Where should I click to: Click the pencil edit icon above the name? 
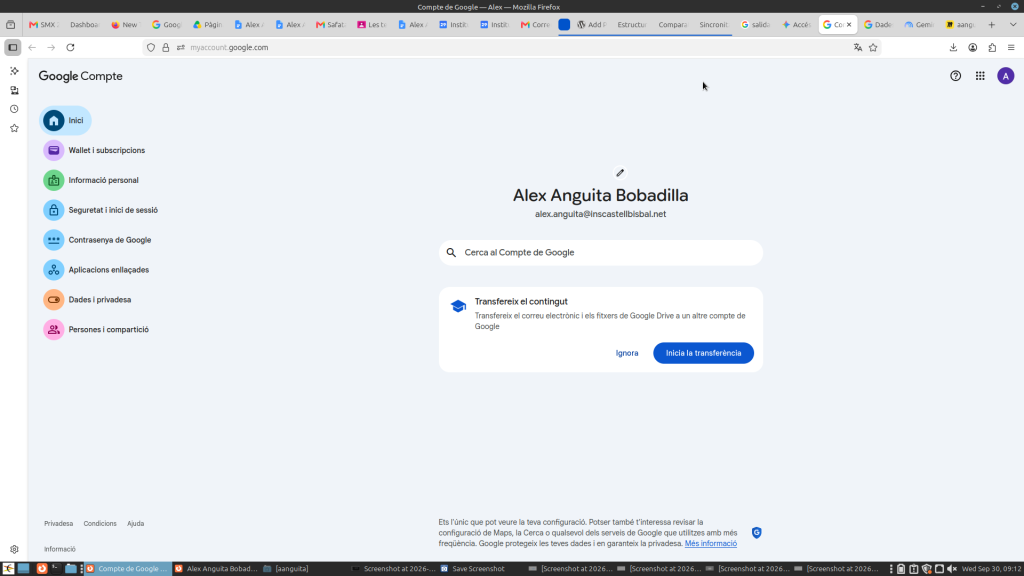620,173
